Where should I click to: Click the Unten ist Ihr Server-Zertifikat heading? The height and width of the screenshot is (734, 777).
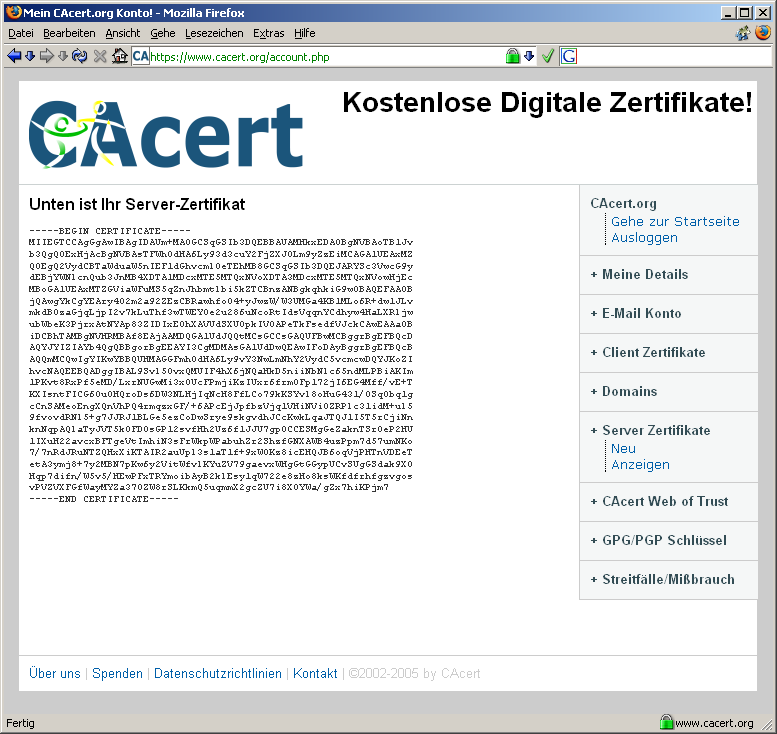point(137,204)
